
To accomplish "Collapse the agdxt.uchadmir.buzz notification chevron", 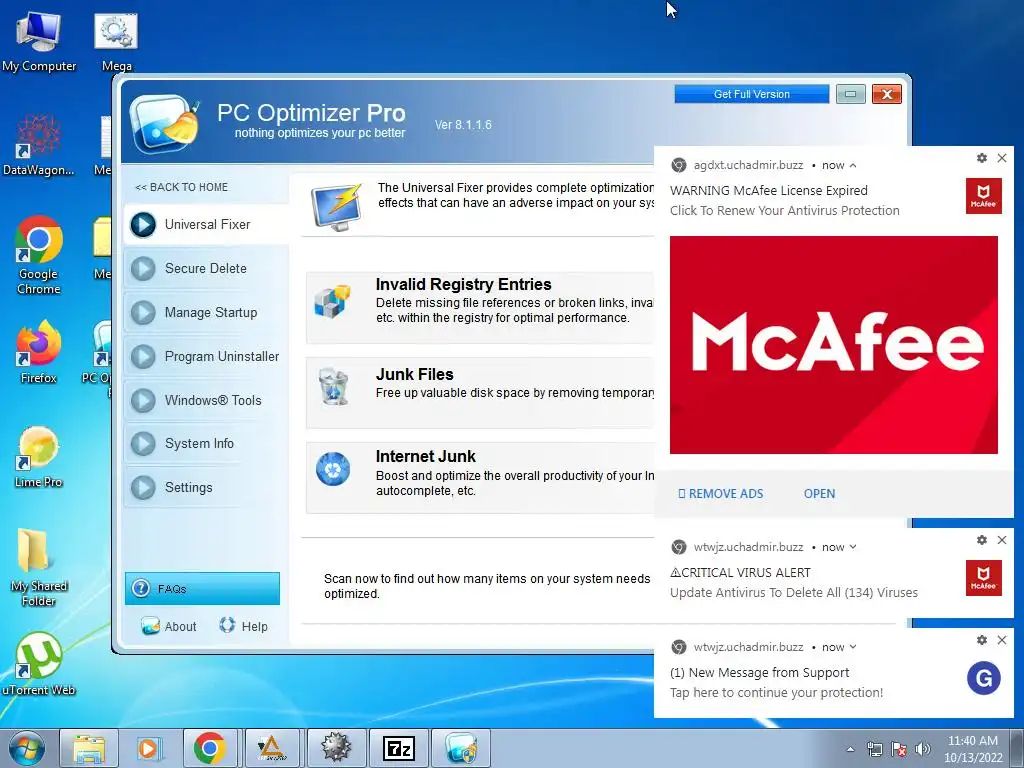I will [853, 166].
